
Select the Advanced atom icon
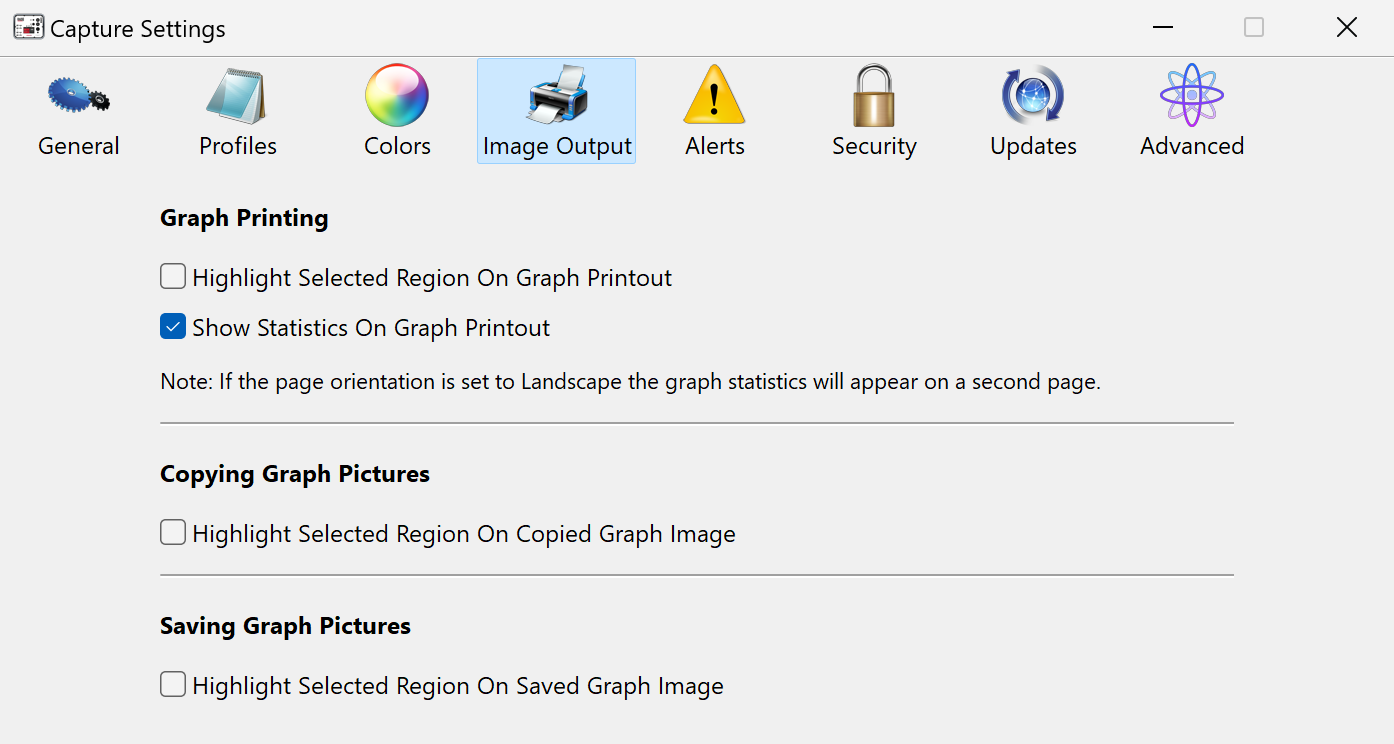pos(1192,96)
